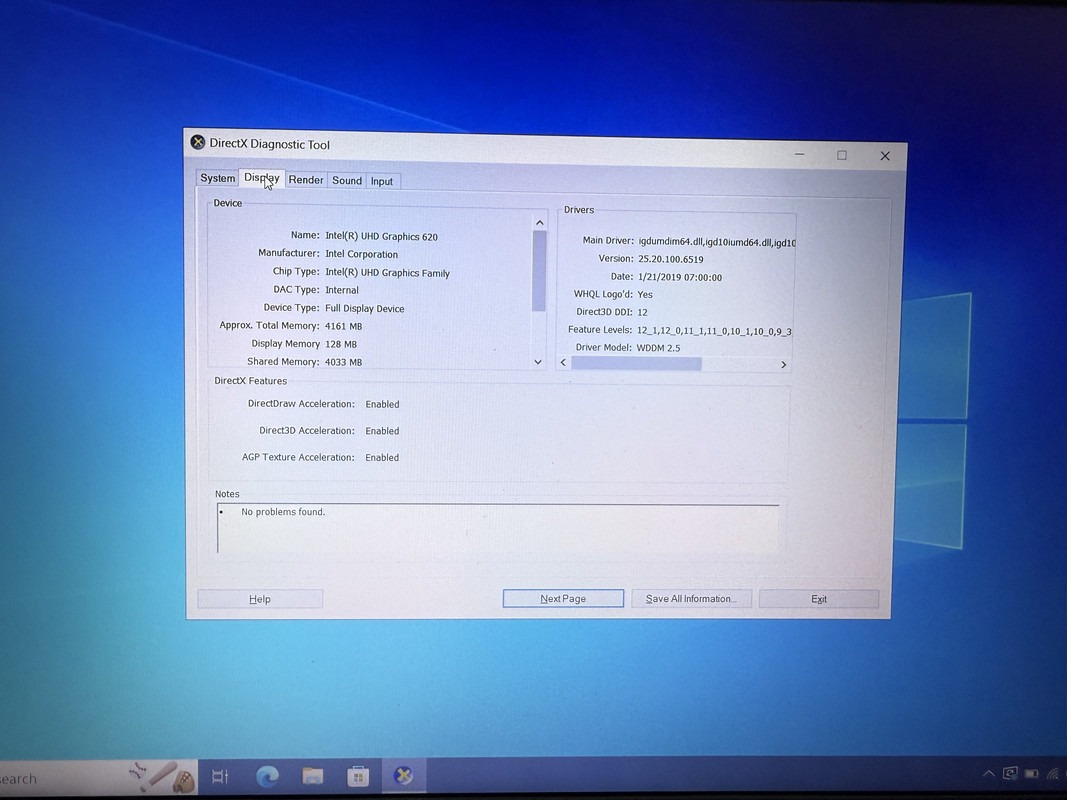Click the driver date '1/21/2019 07:00:00'
The width and height of the screenshot is (1067, 800).
pos(680,278)
